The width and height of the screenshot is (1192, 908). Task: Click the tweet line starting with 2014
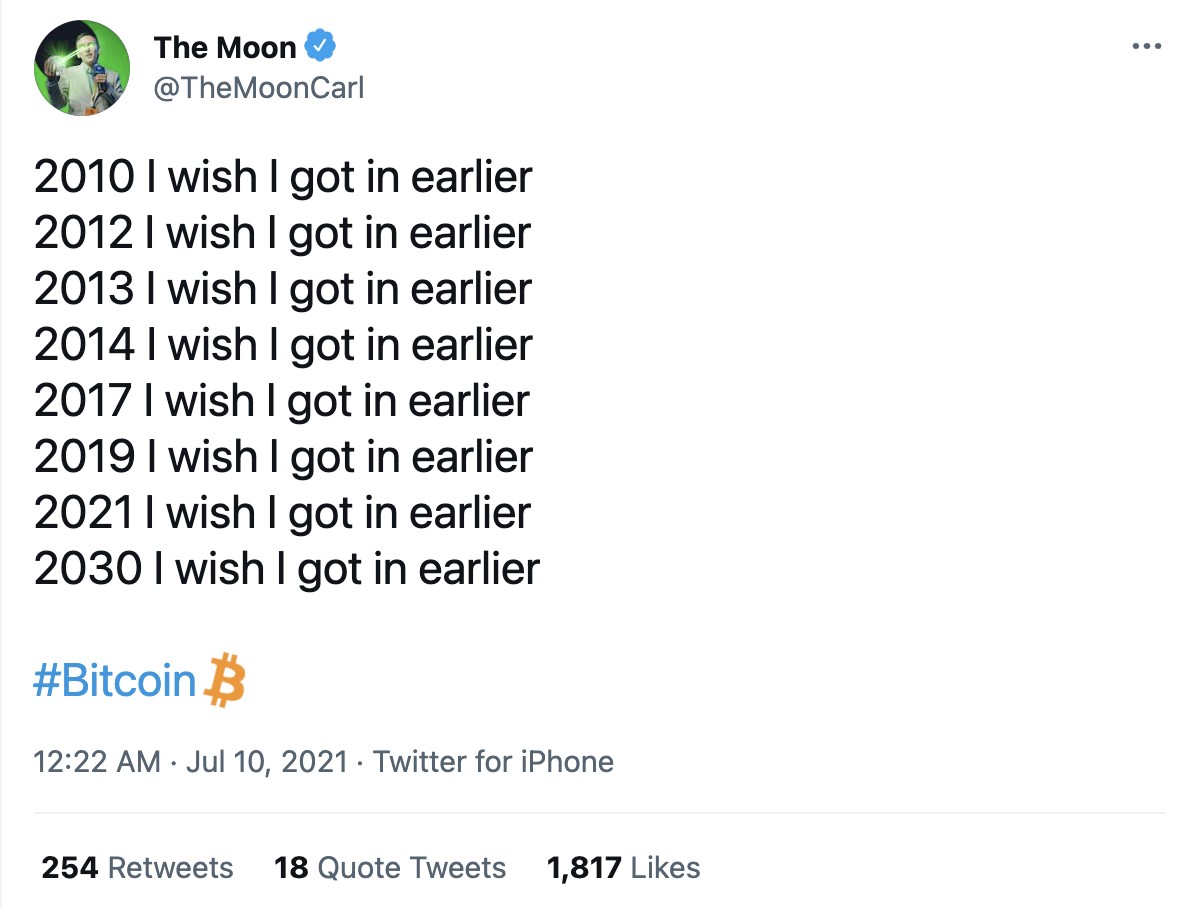(x=283, y=345)
